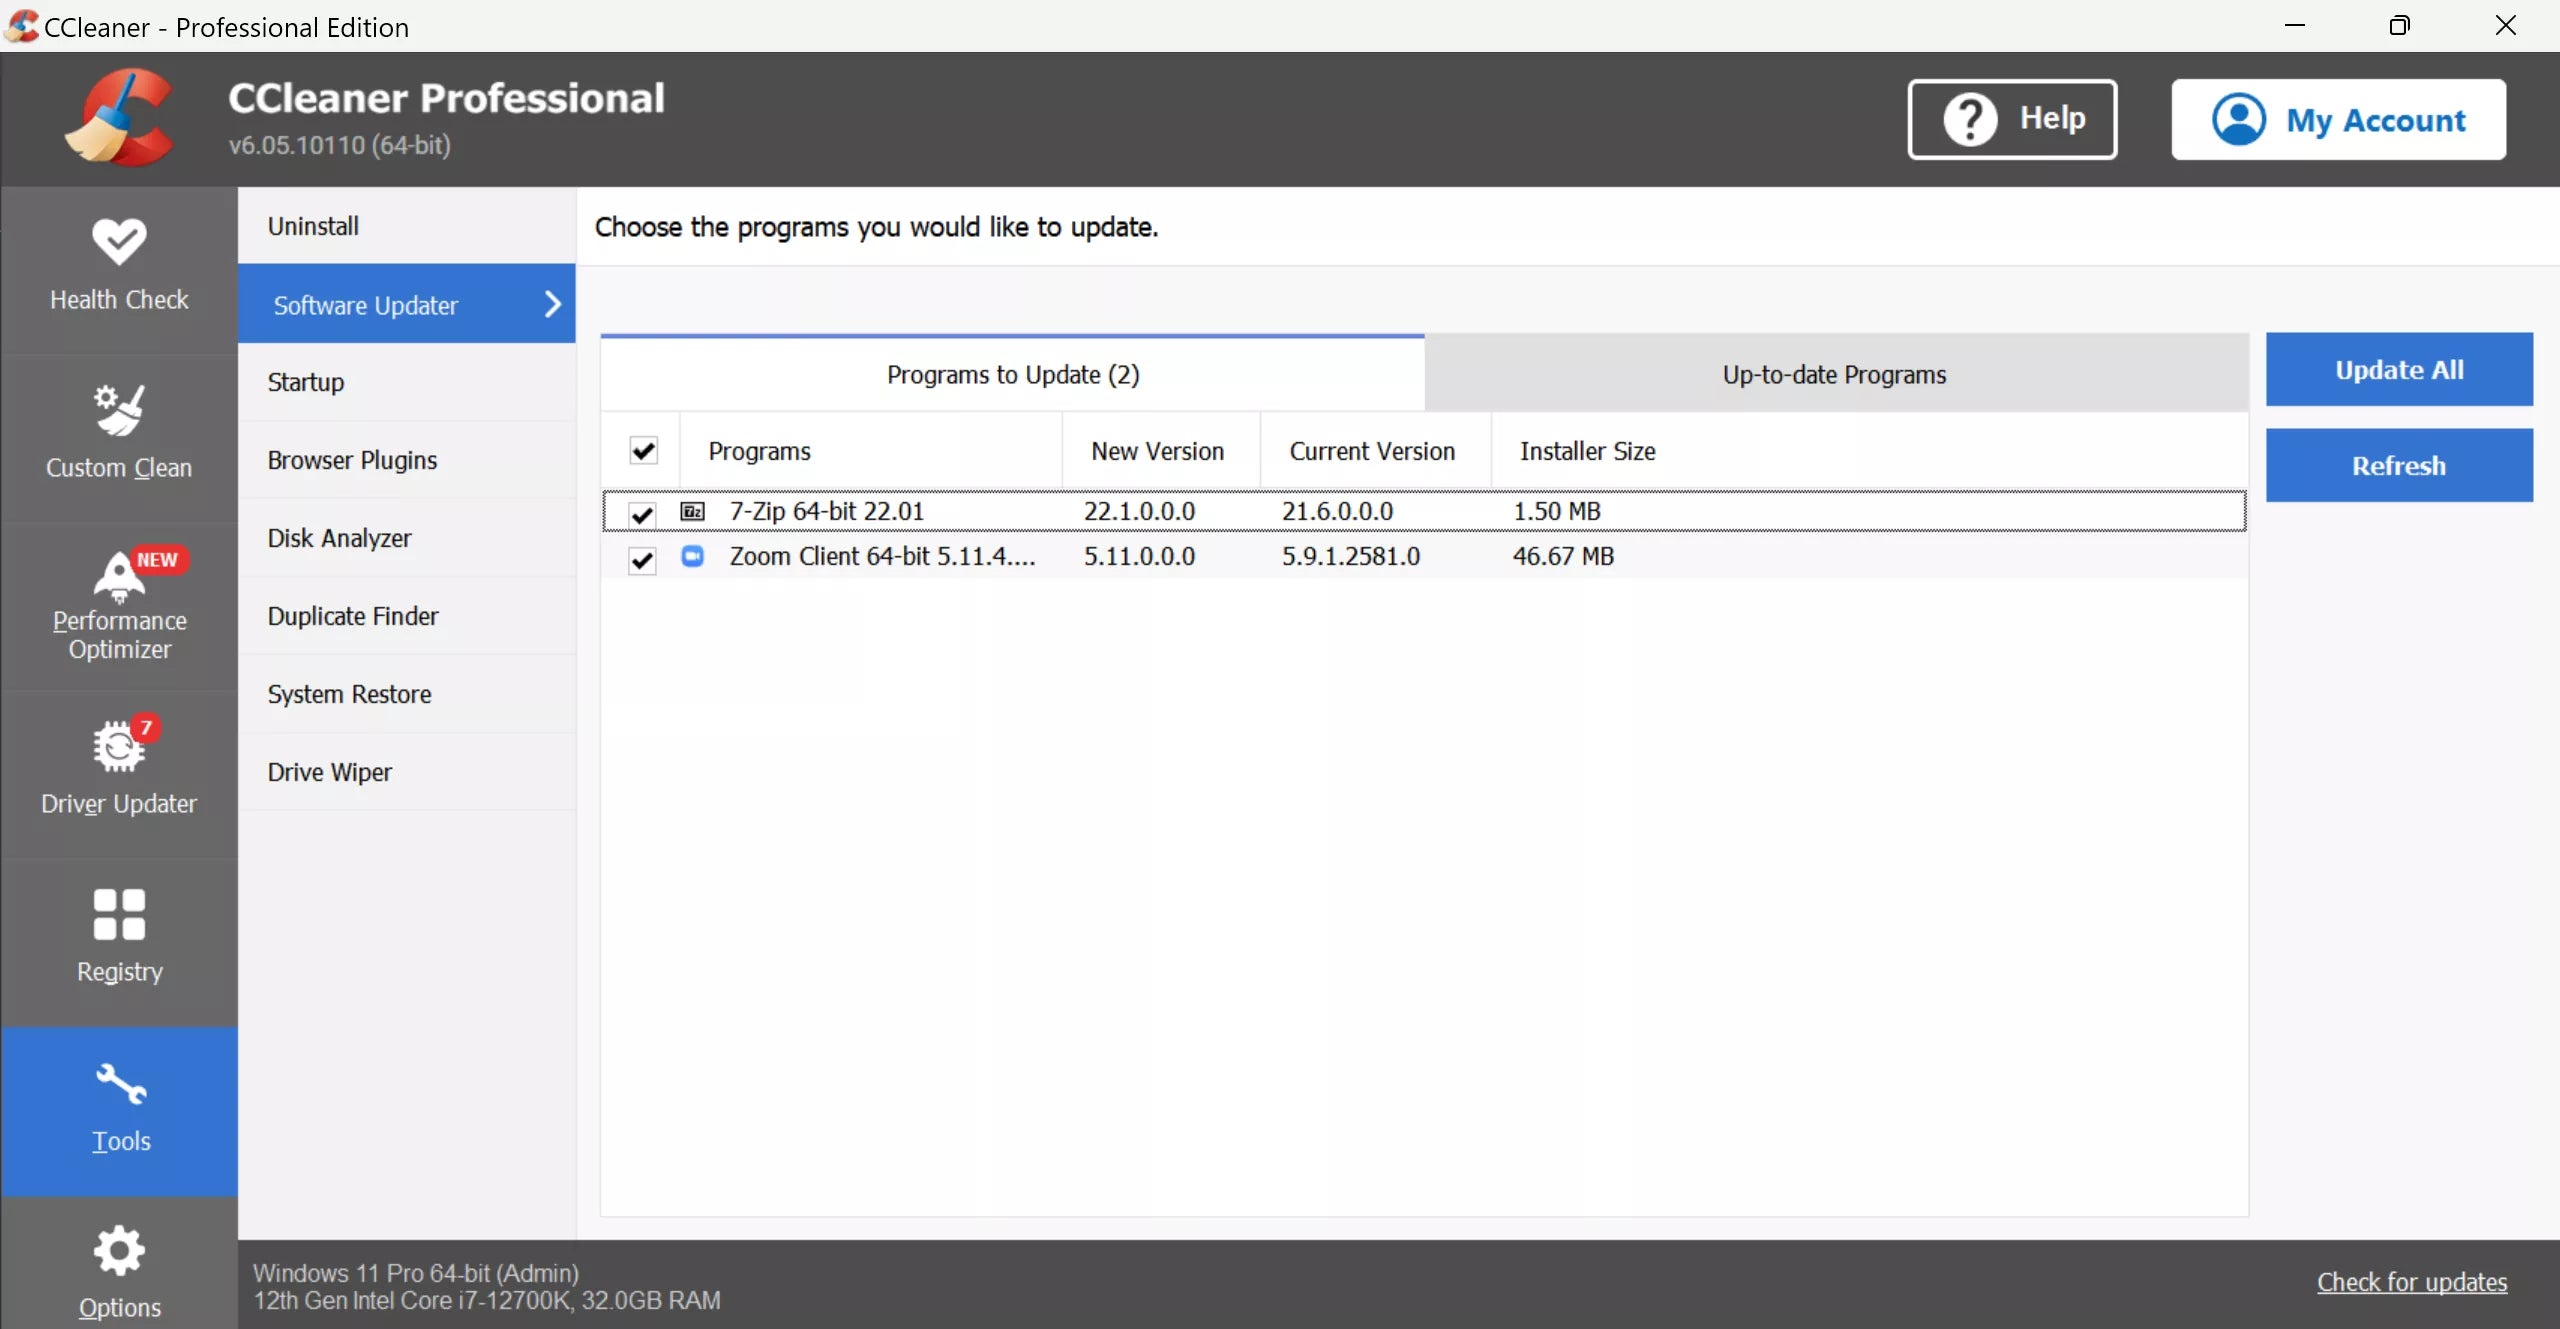This screenshot has width=2560, height=1329.
Task: Sort by Installer Size column header
Action: point(1587,451)
